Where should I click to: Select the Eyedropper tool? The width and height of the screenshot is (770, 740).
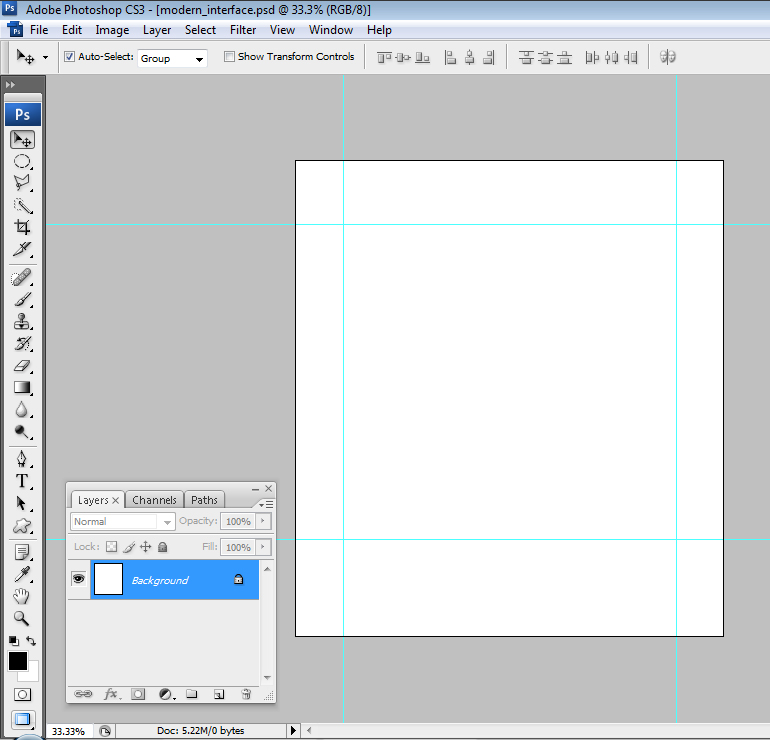coord(22,575)
